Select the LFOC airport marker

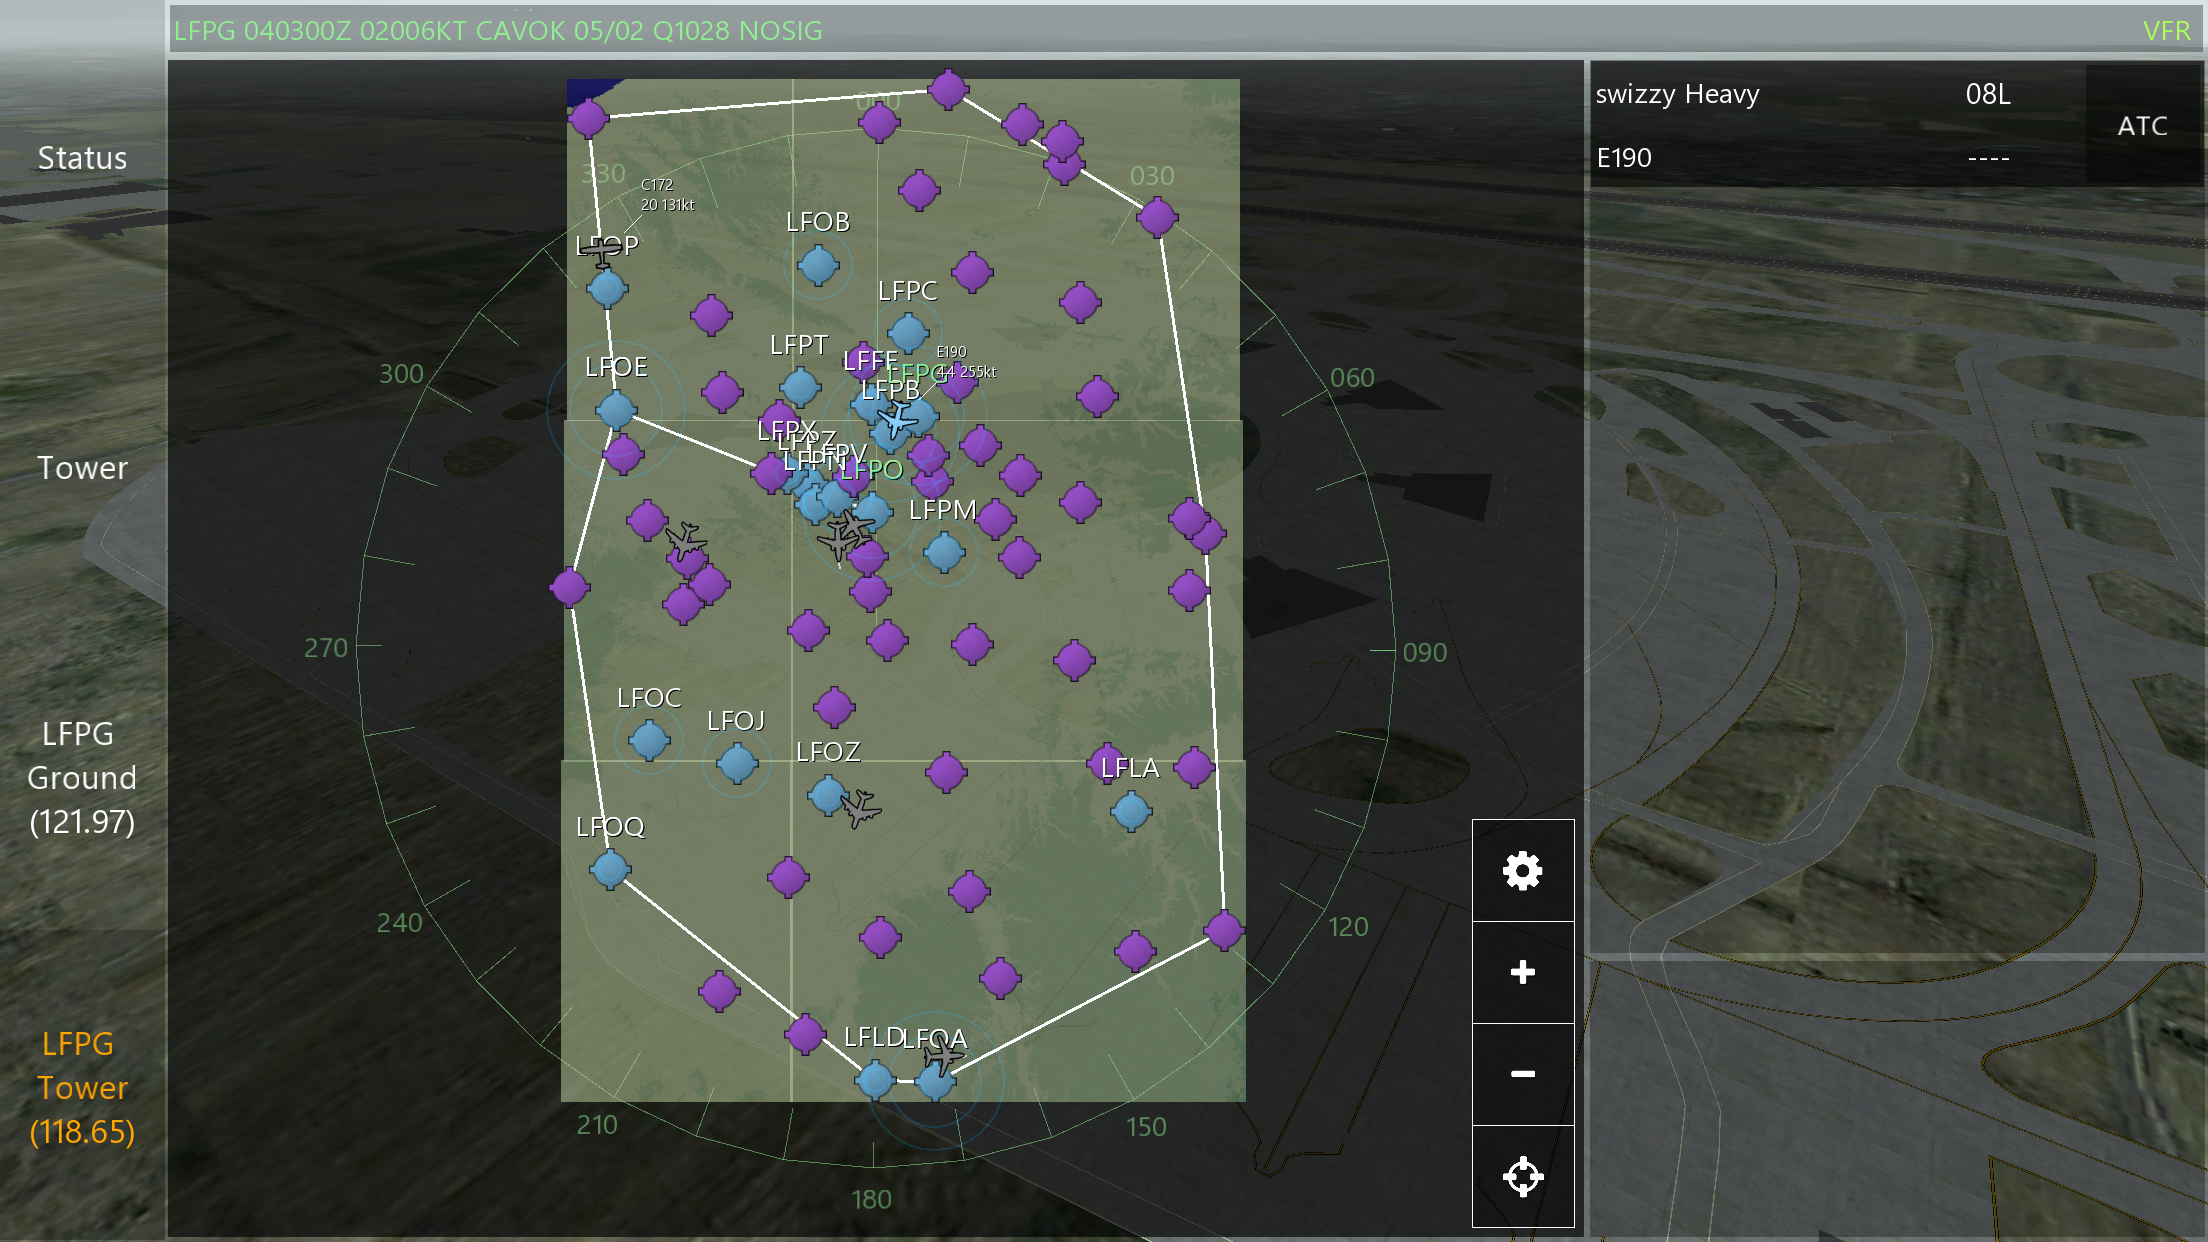point(649,740)
